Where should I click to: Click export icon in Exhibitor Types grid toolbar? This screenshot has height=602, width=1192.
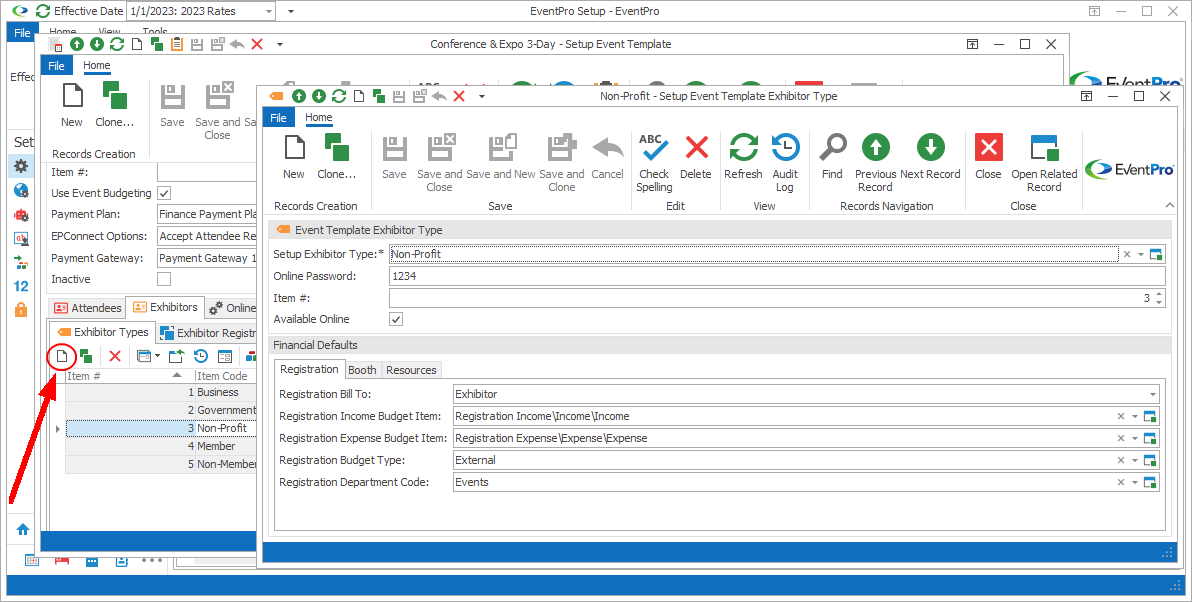(x=176, y=356)
